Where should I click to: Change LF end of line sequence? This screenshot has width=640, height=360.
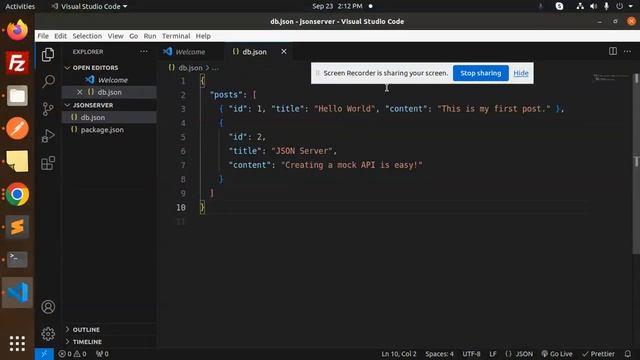[493, 354]
